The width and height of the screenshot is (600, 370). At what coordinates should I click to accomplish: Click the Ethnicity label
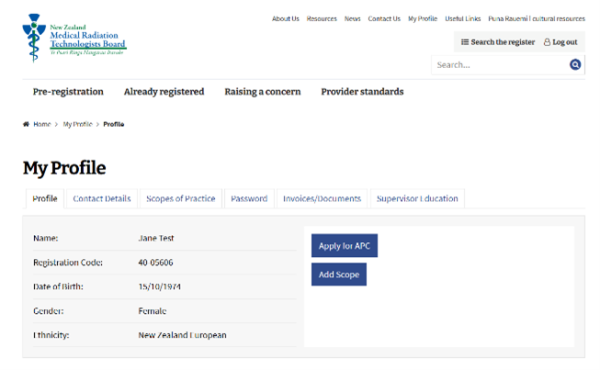tap(51, 335)
